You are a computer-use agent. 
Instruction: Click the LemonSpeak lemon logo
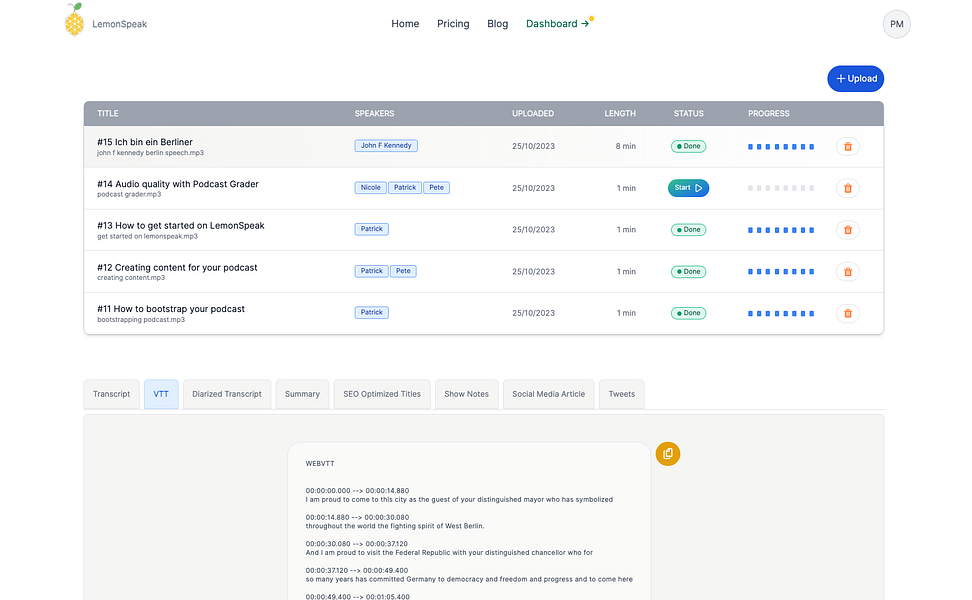(74, 20)
